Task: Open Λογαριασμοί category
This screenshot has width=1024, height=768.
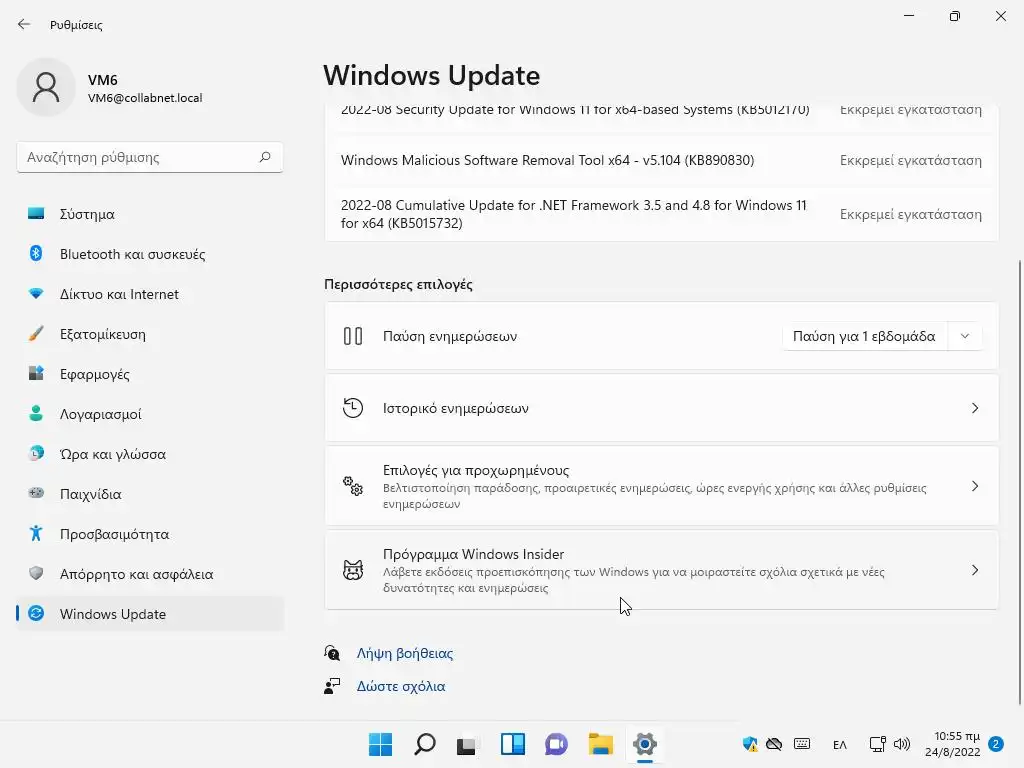Action: click(x=150, y=414)
